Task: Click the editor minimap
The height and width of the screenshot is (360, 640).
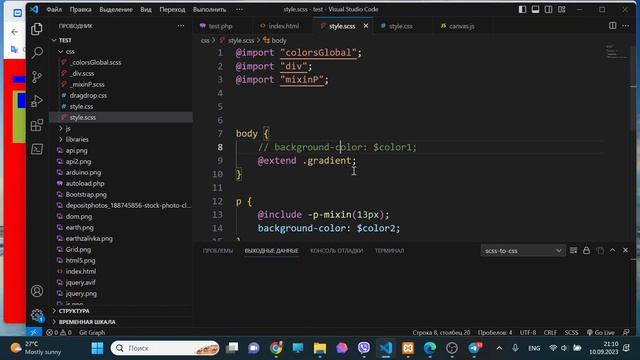Action: [616, 51]
